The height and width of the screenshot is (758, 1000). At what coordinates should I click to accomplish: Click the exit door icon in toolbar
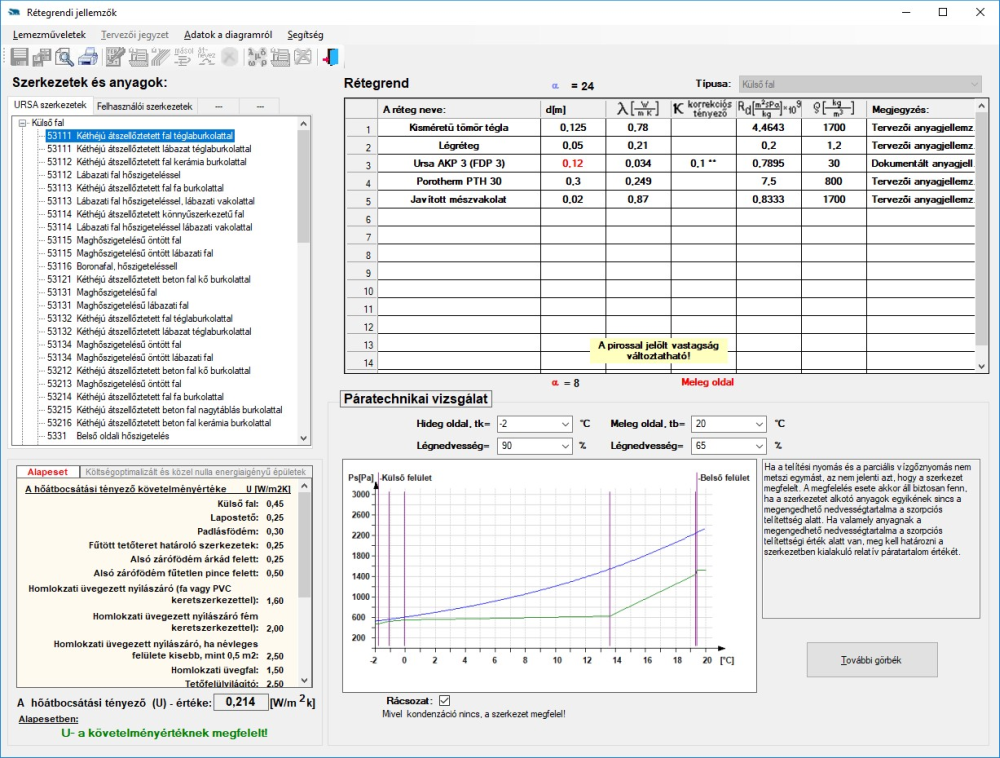332,57
